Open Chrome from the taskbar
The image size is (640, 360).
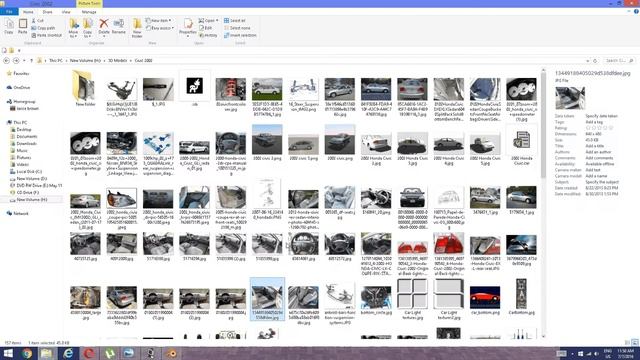pyautogui.click(x=27, y=353)
